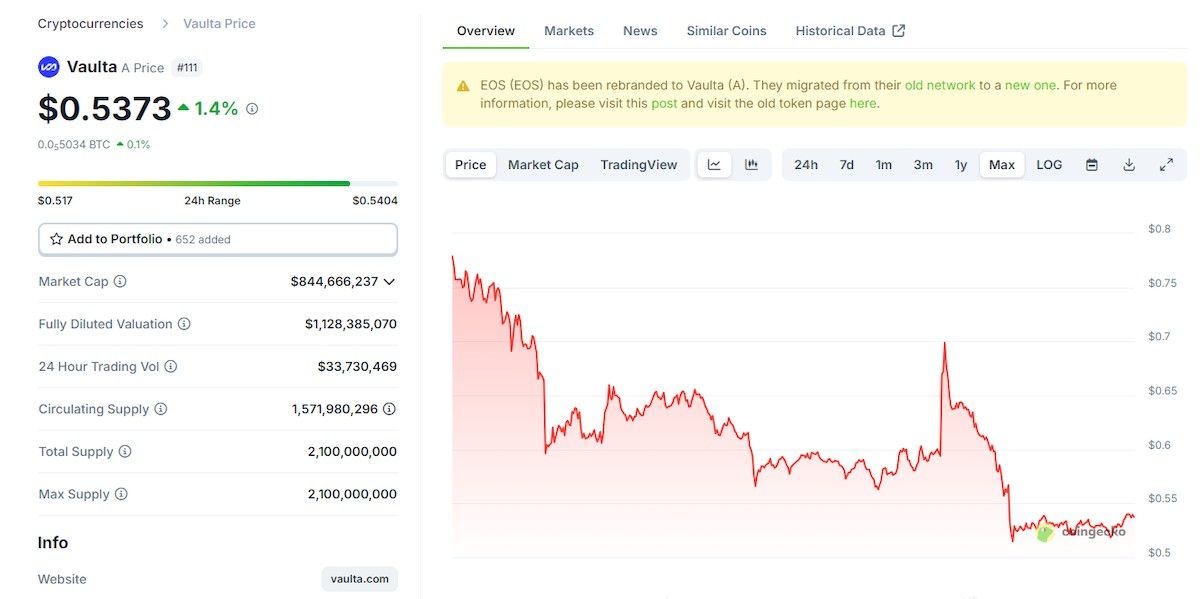Screen dimensions: 1200x599
Task: Open the Similar Coins tab
Action: (726, 30)
